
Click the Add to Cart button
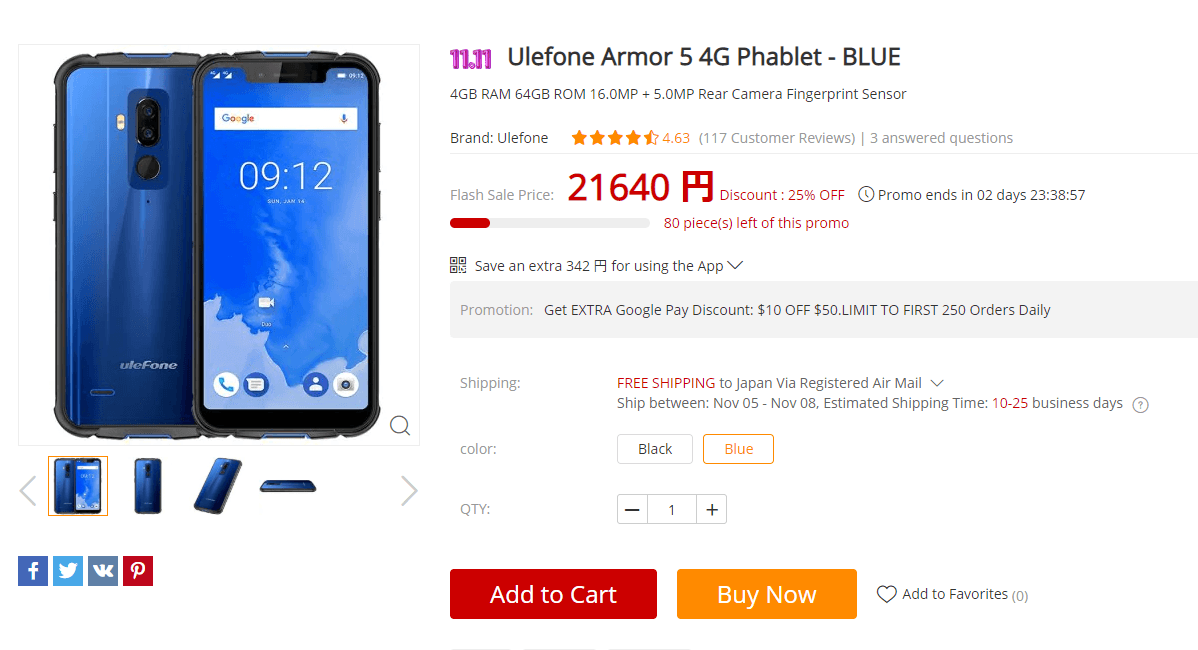click(x=553, y=593)
